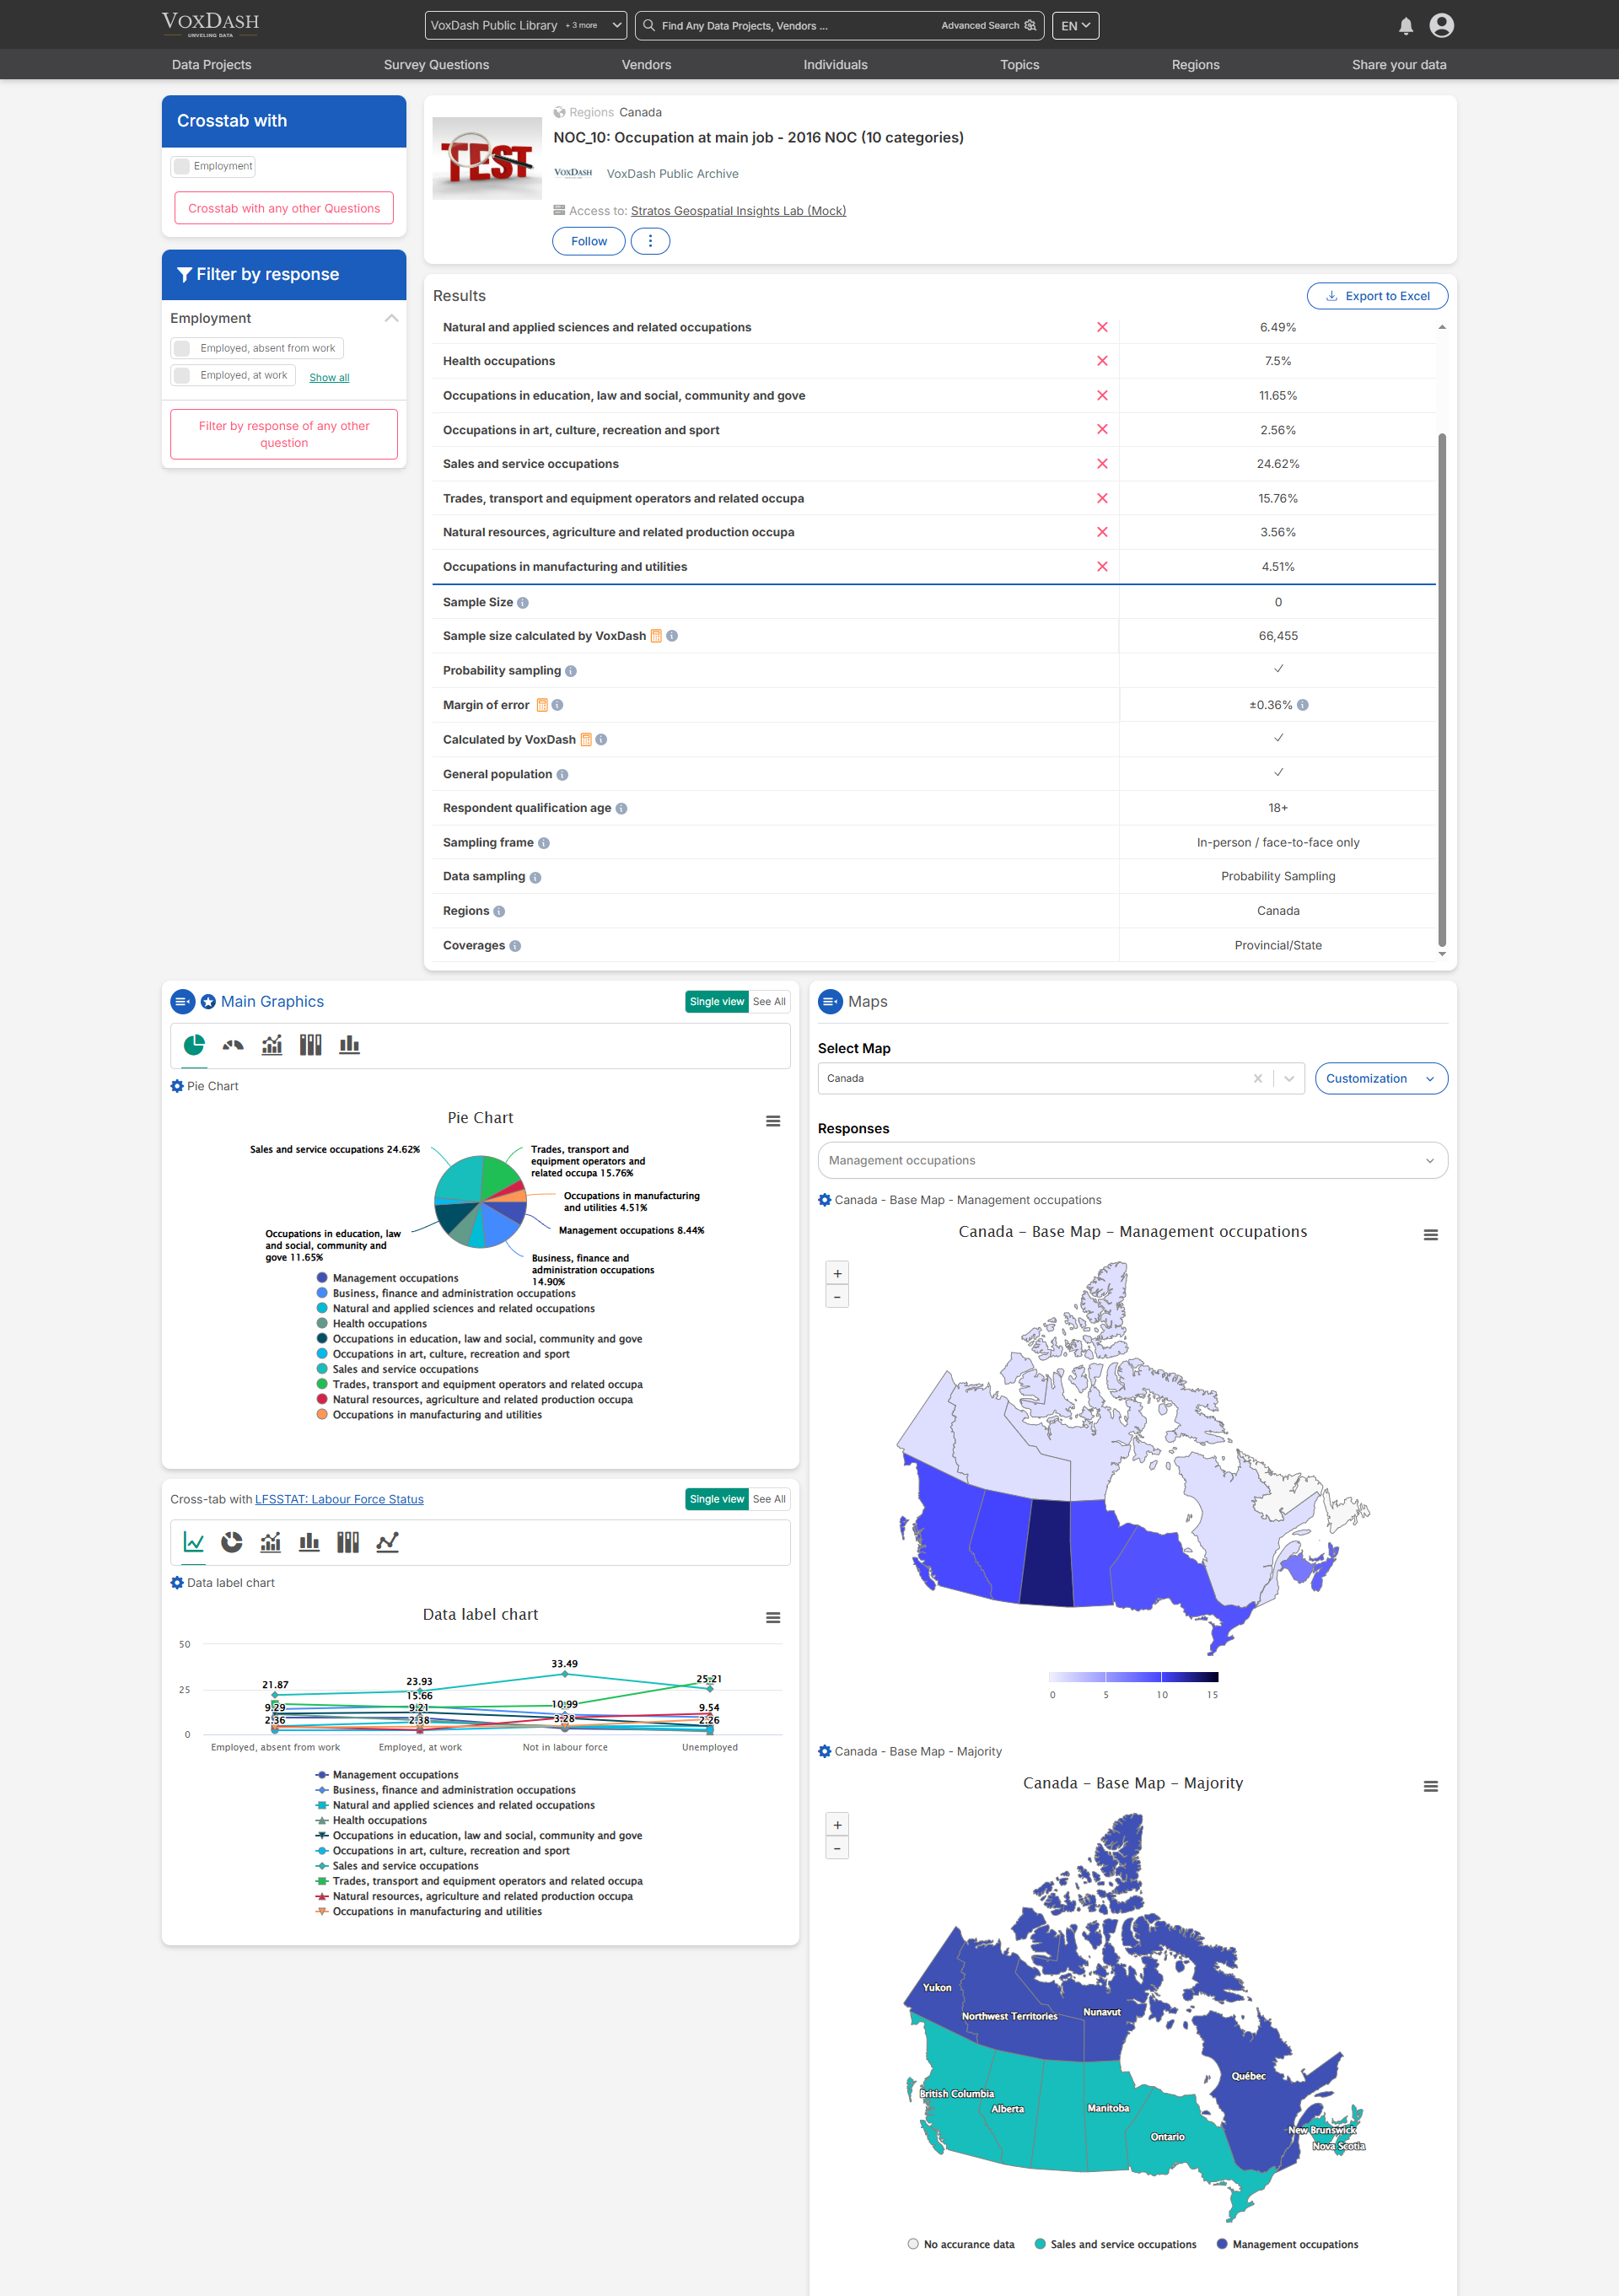This screenshot has width=1619, height=2296.
Task: Open the Responses Management occupations dropdown
Action: click(x=1132, y=1160)
